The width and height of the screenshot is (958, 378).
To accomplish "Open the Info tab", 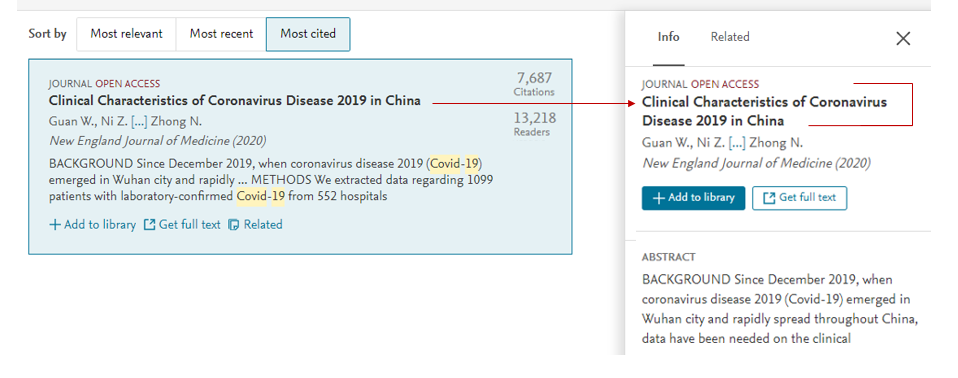I will [x=668, y=37].
